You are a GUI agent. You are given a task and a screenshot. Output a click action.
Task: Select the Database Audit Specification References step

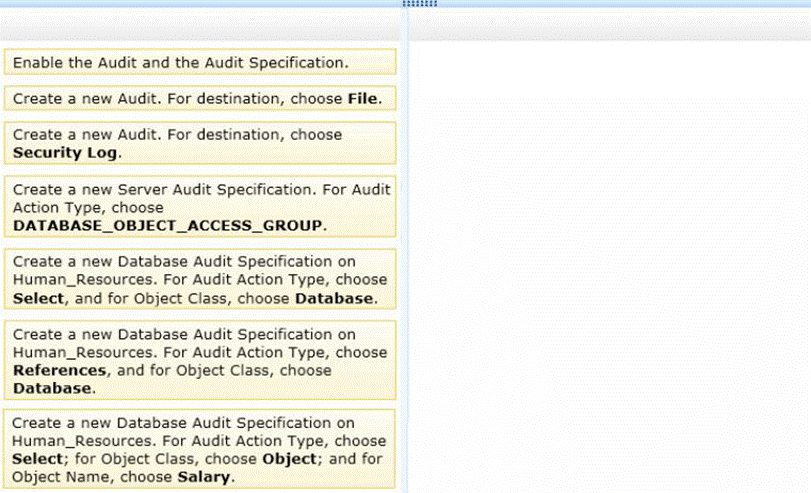click(x=200, y=360)
